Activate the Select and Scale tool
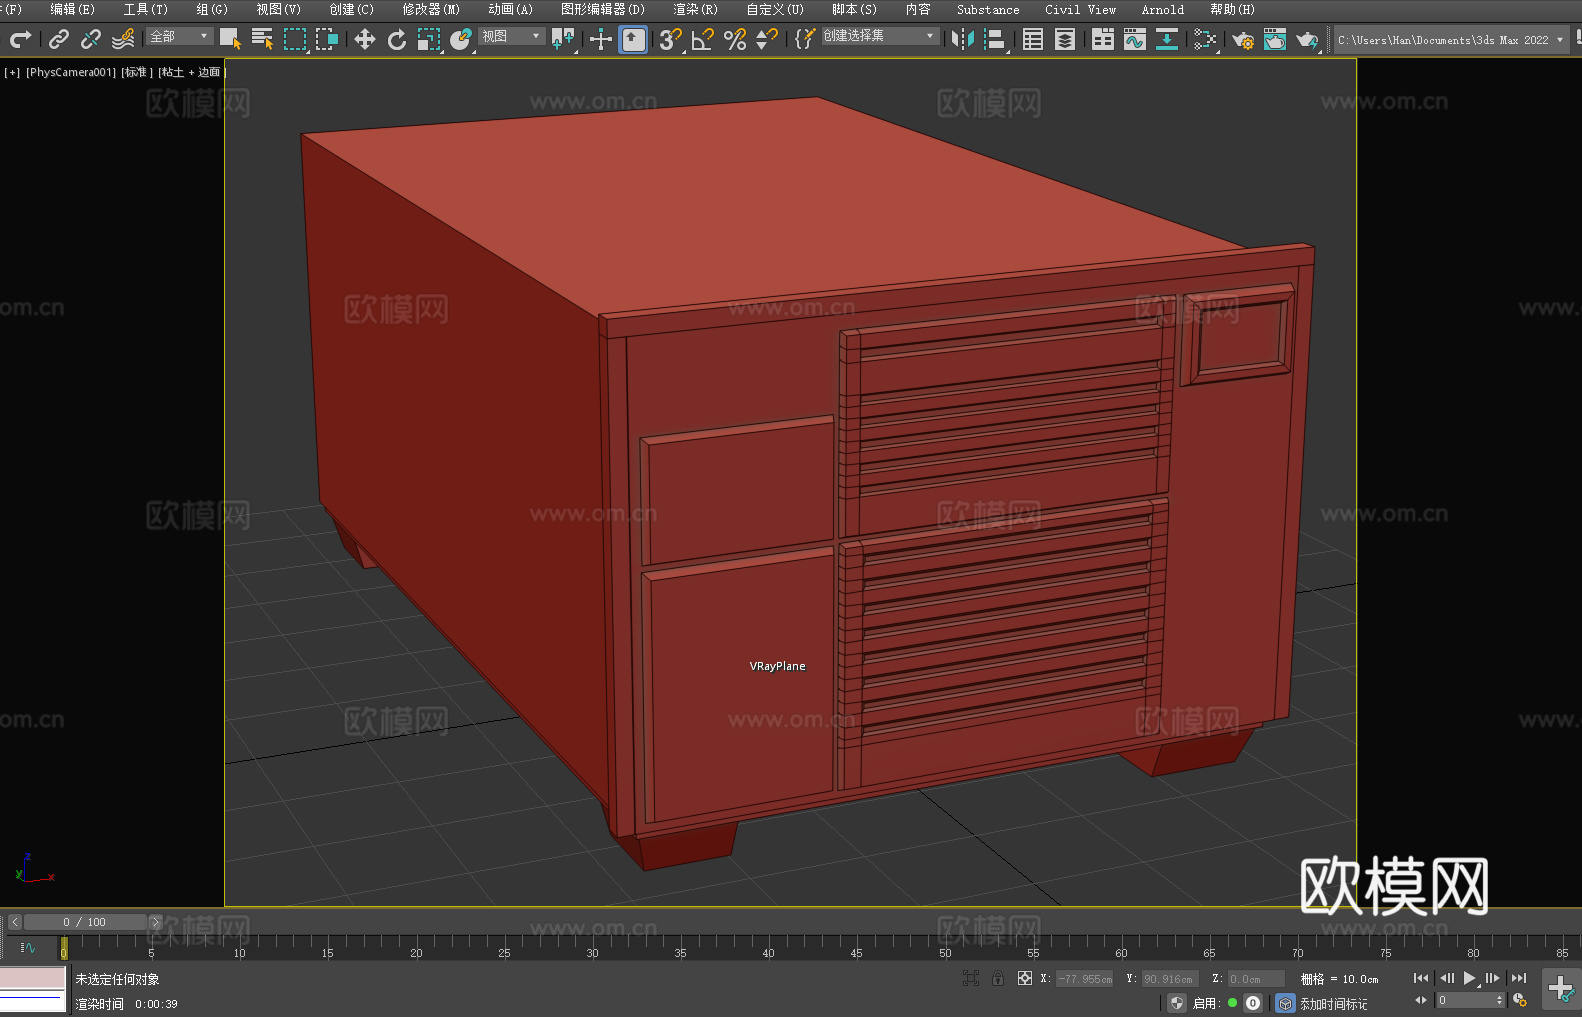Viewport: 1582px width, 1017px height. point(429,39)
